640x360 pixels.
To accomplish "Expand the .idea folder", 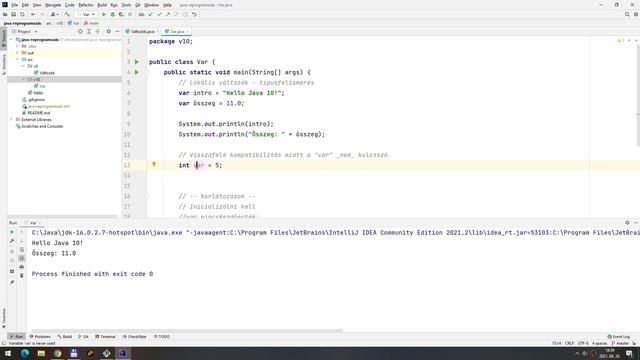I will [17, 46].
